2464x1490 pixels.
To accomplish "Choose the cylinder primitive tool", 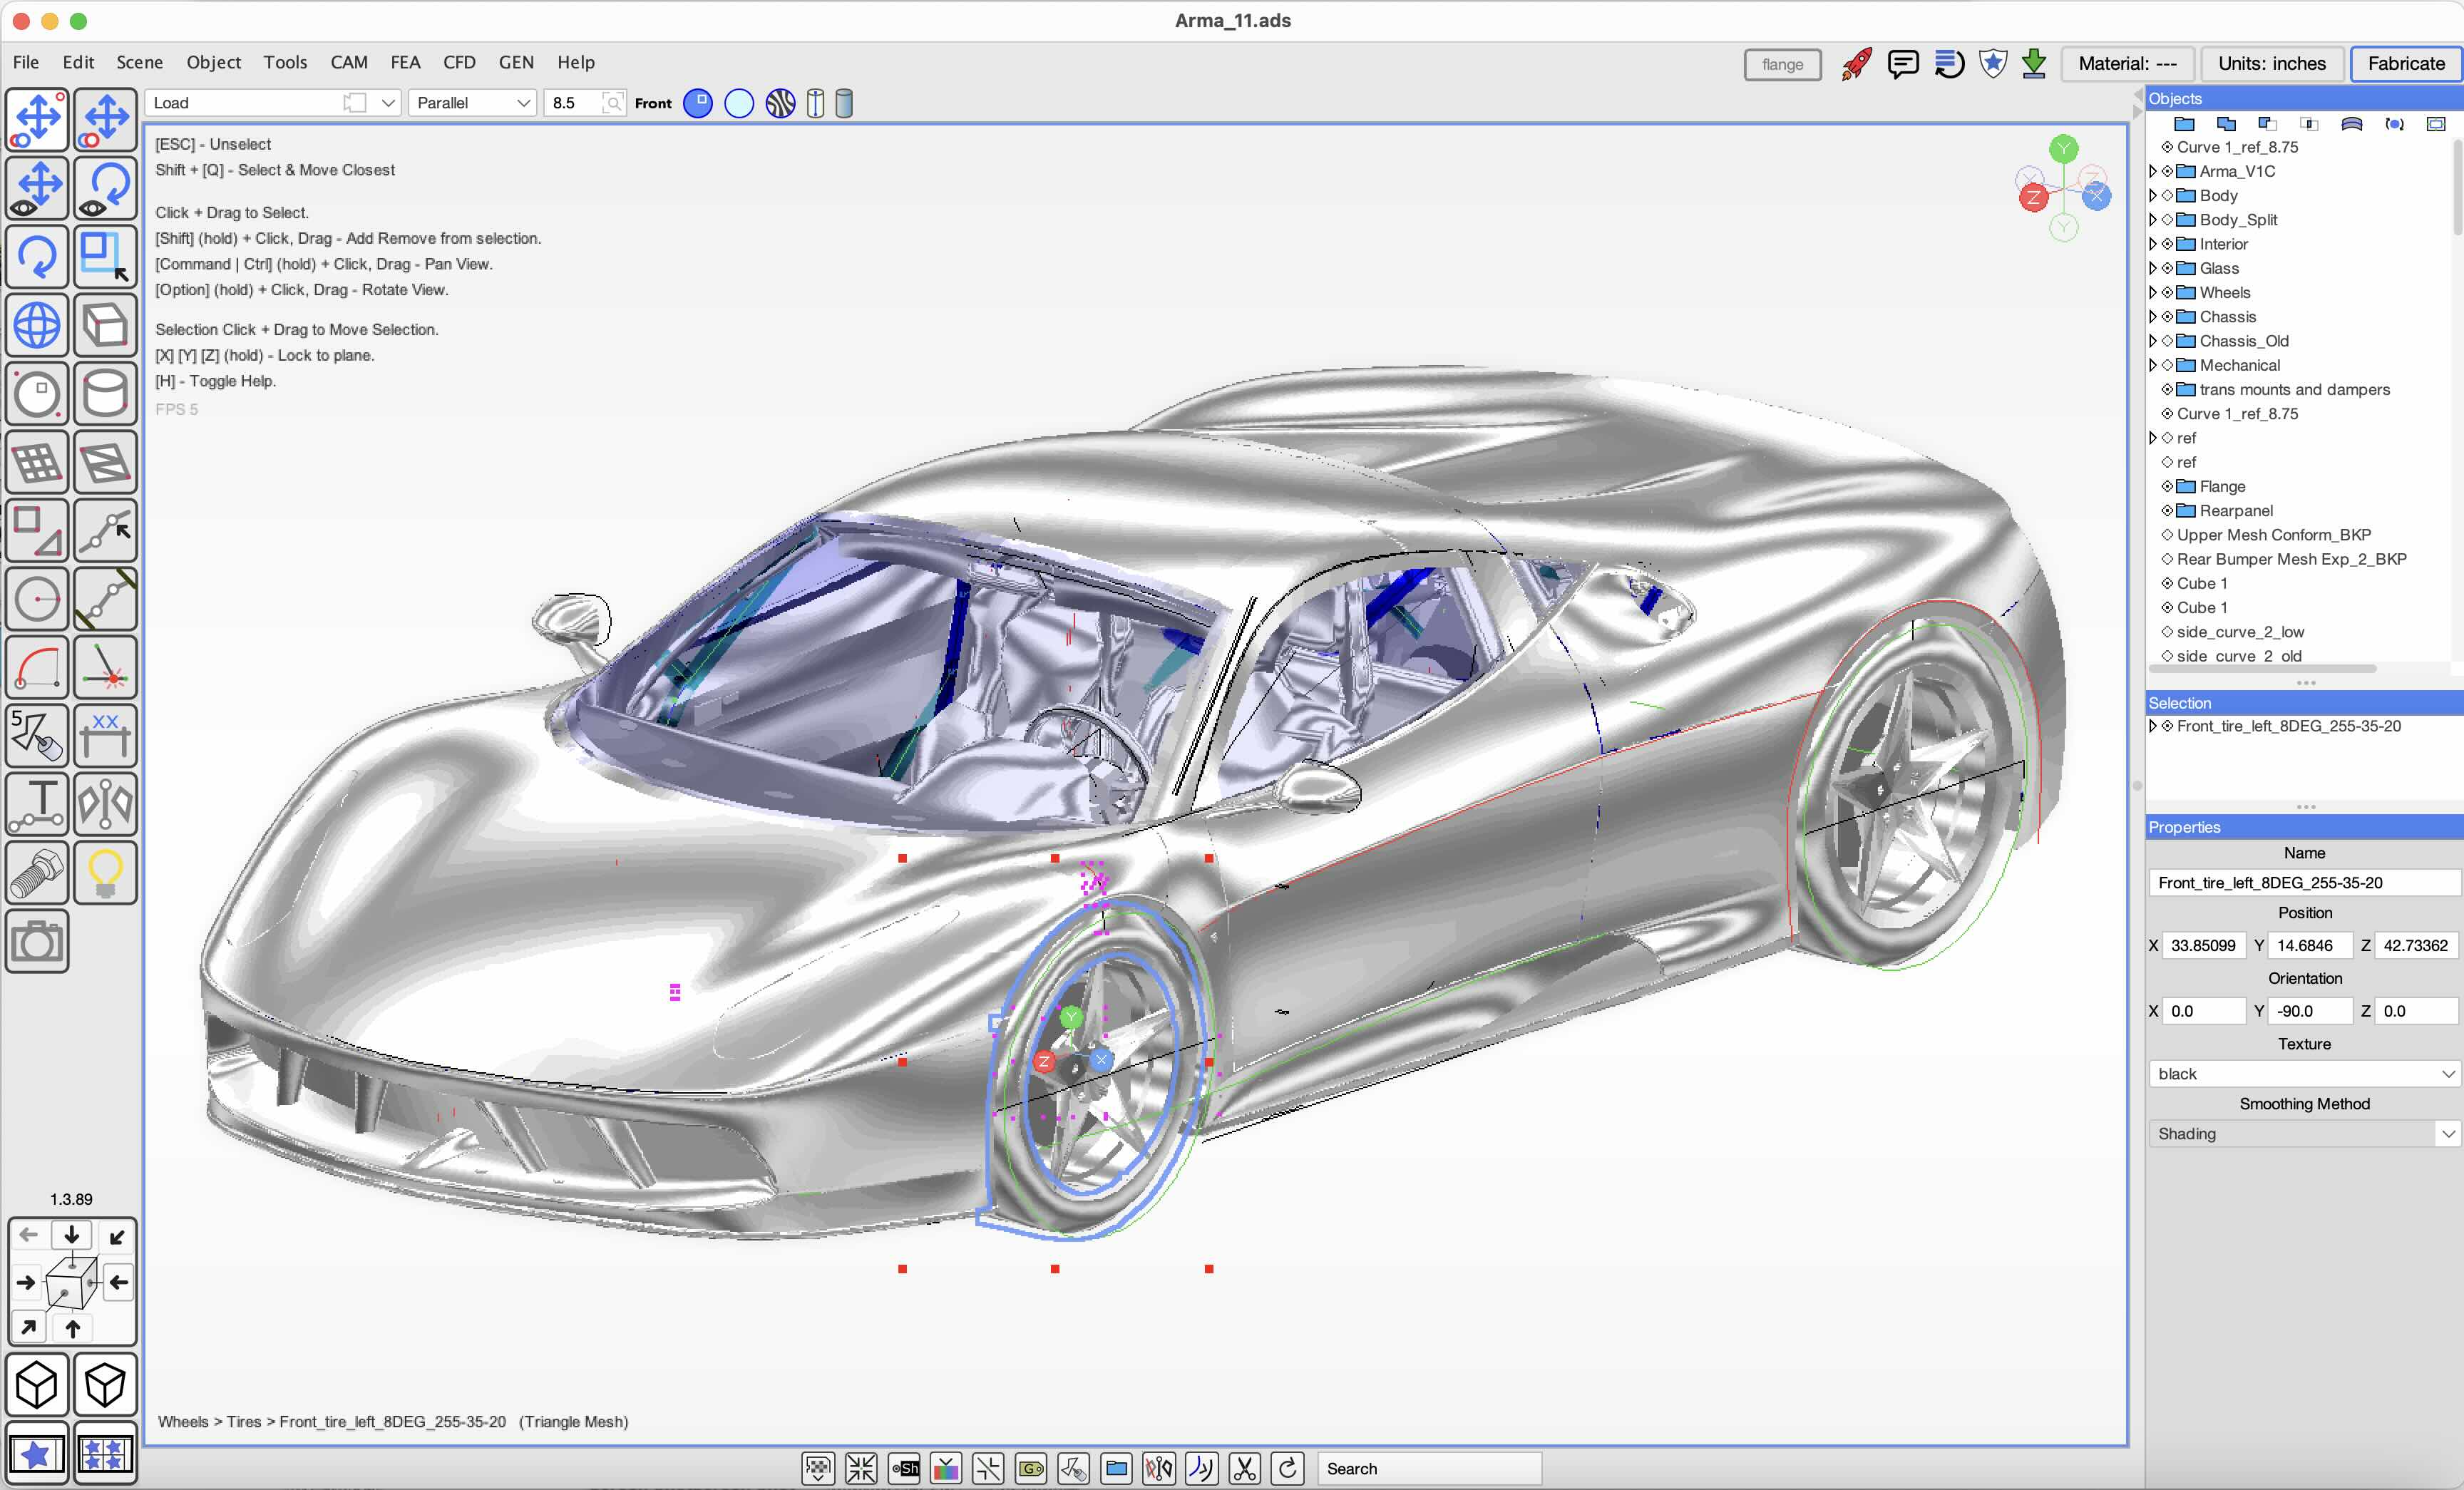I will pyautogui.click(x=105, y=393).
